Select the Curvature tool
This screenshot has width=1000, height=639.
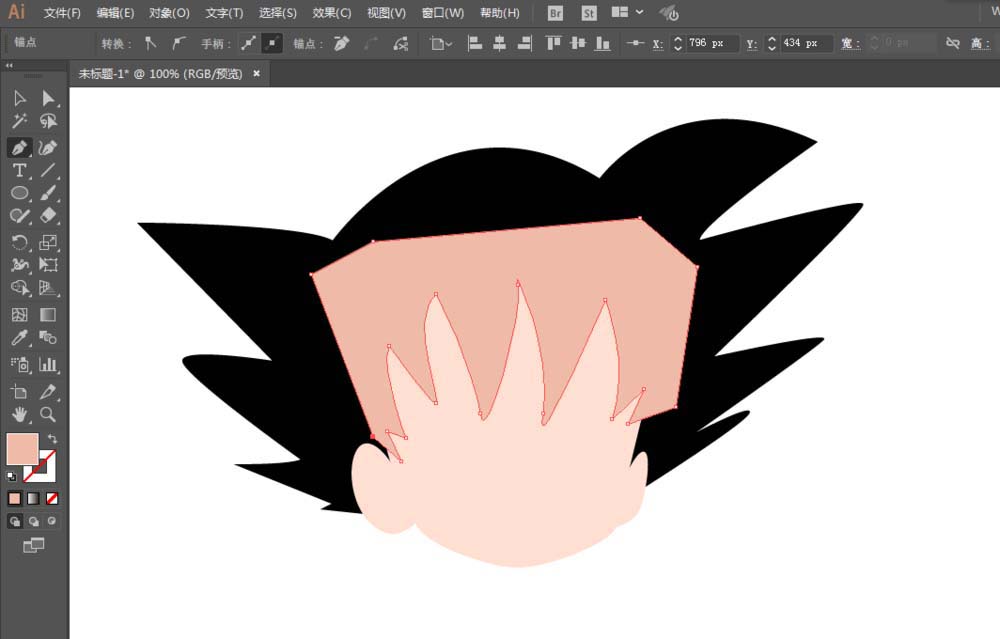(48, 147)
